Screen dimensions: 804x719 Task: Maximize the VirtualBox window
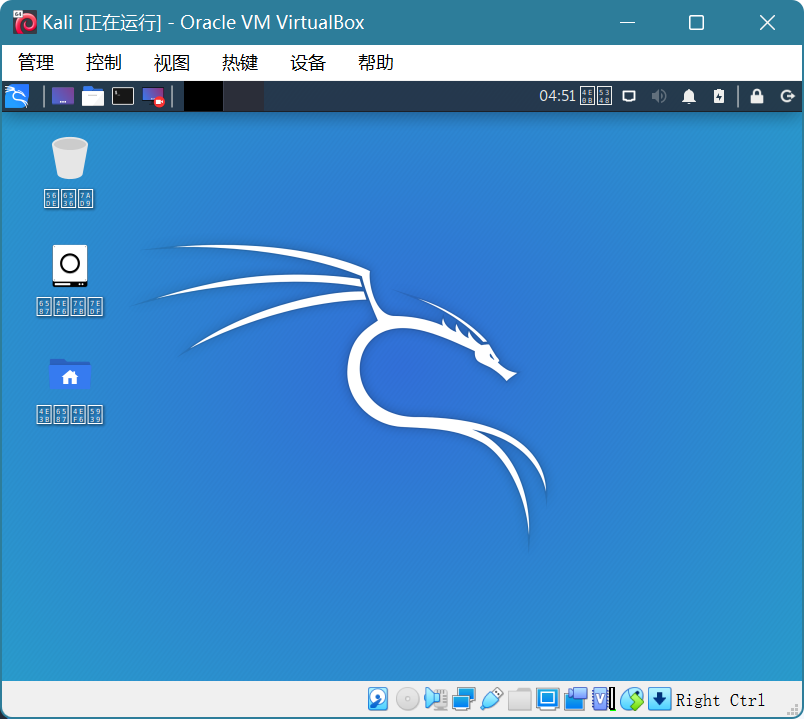(696, 23)
